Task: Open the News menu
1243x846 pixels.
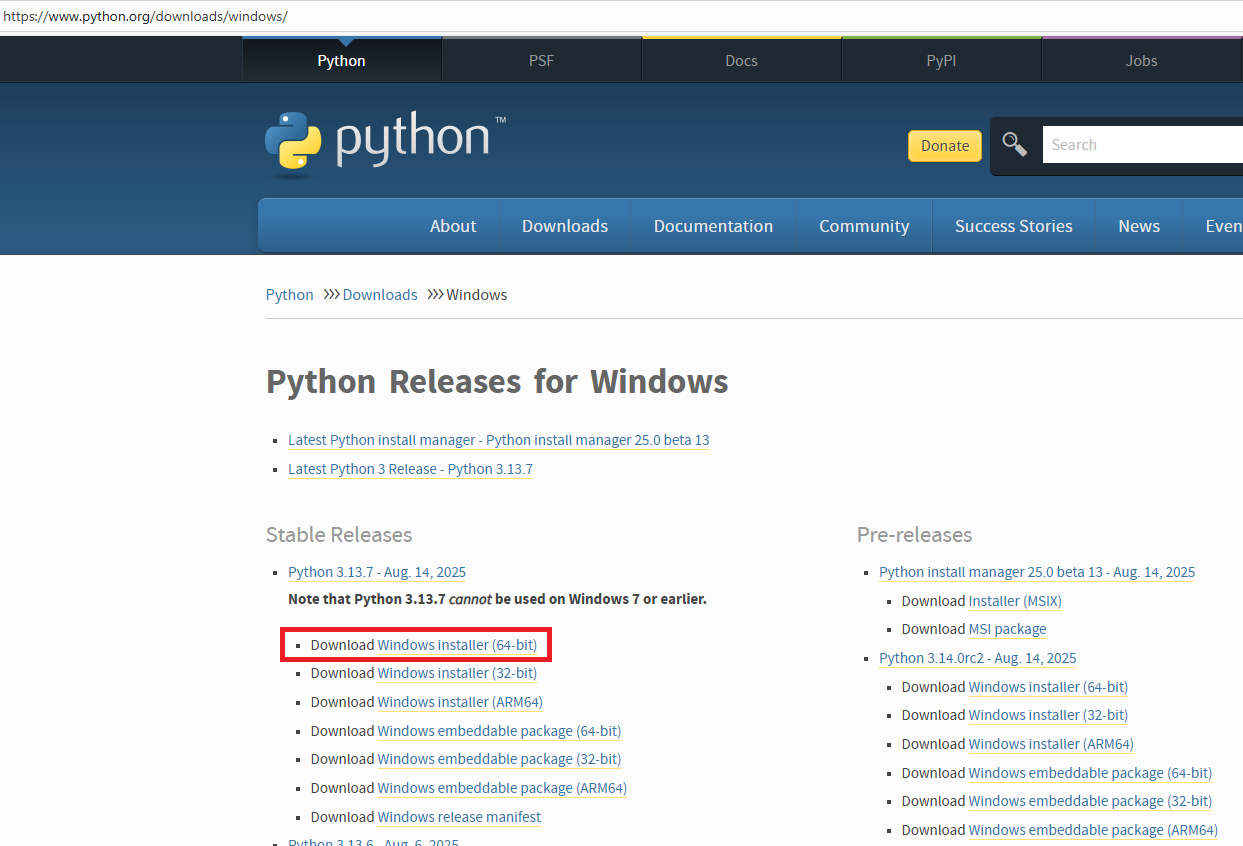Action: point(1139,226)
